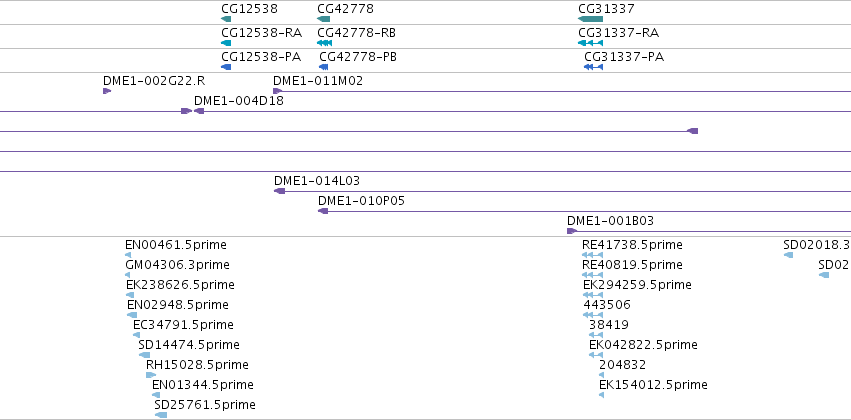The image size is (851, 420).
Task: Click the EK042822.5prime feature glyph
Action: [x=596, y=355]
